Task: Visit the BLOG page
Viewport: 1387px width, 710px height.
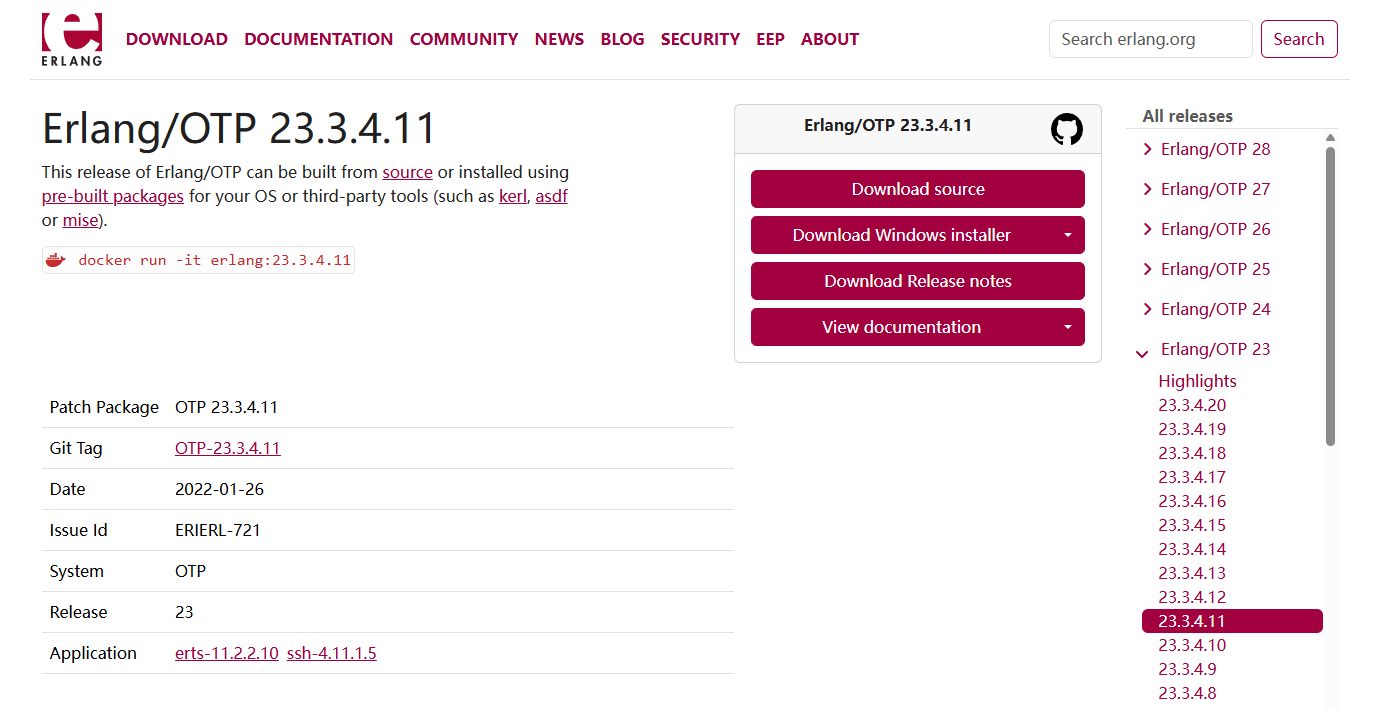Action: pos(622,39)
